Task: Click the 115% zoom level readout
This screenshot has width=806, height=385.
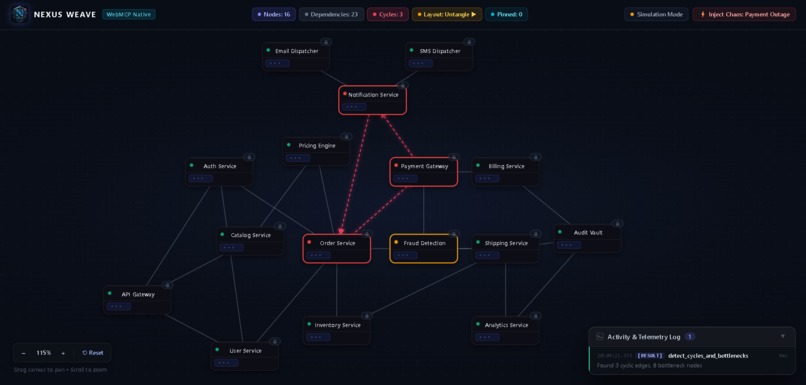Action: (43, 353)
